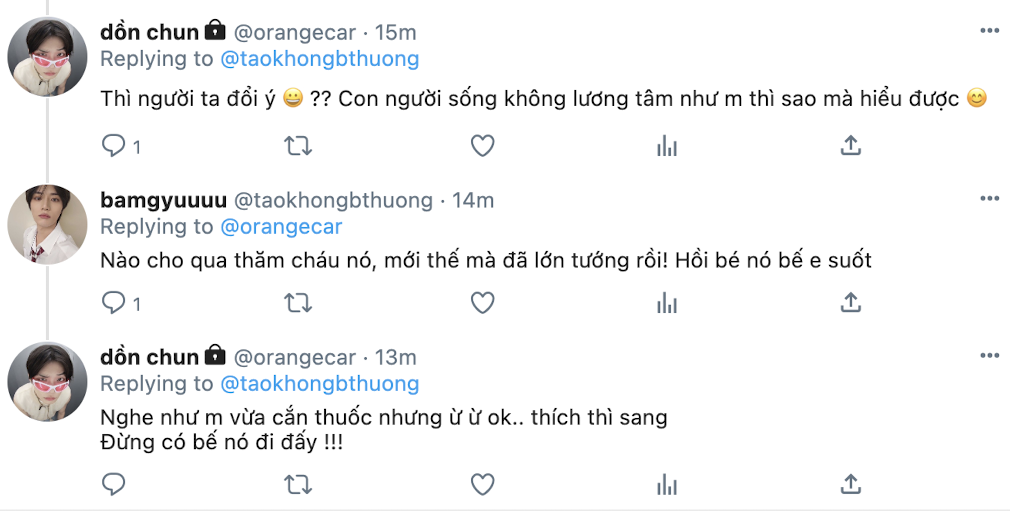Screen dimensions: 1010x518
Task: Reply to the first dồn chun tweet
Action: (114, 146)
